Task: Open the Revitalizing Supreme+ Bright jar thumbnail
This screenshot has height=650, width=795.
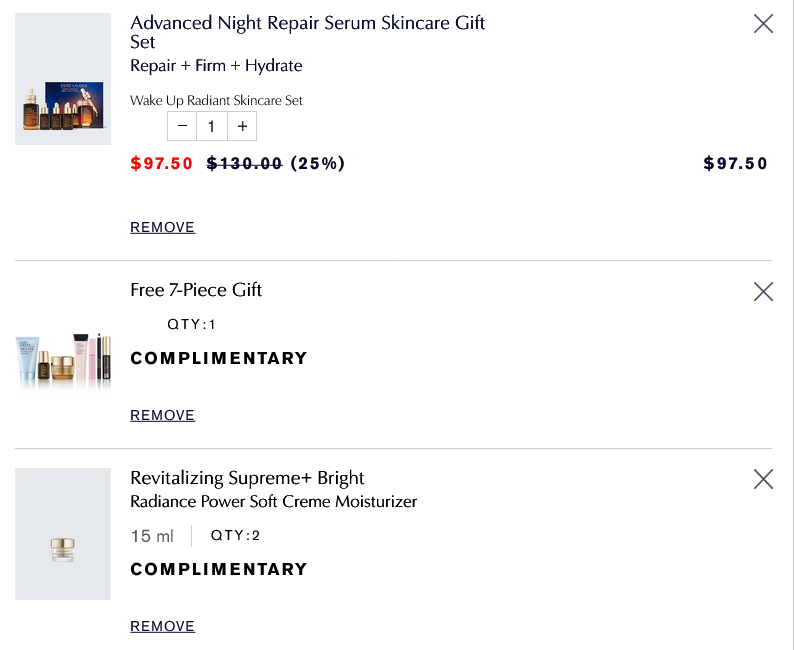Action: click(63, 534)
